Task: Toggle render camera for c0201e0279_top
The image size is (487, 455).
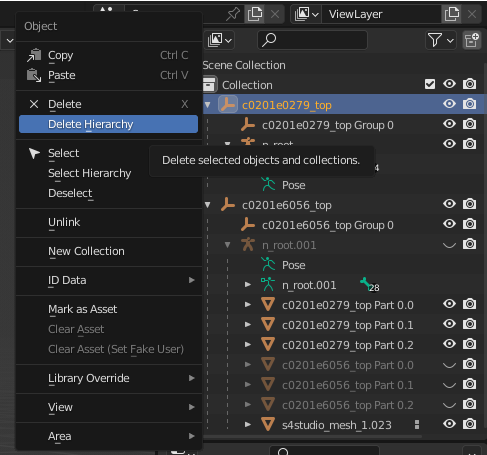Action: click(469, 104)
